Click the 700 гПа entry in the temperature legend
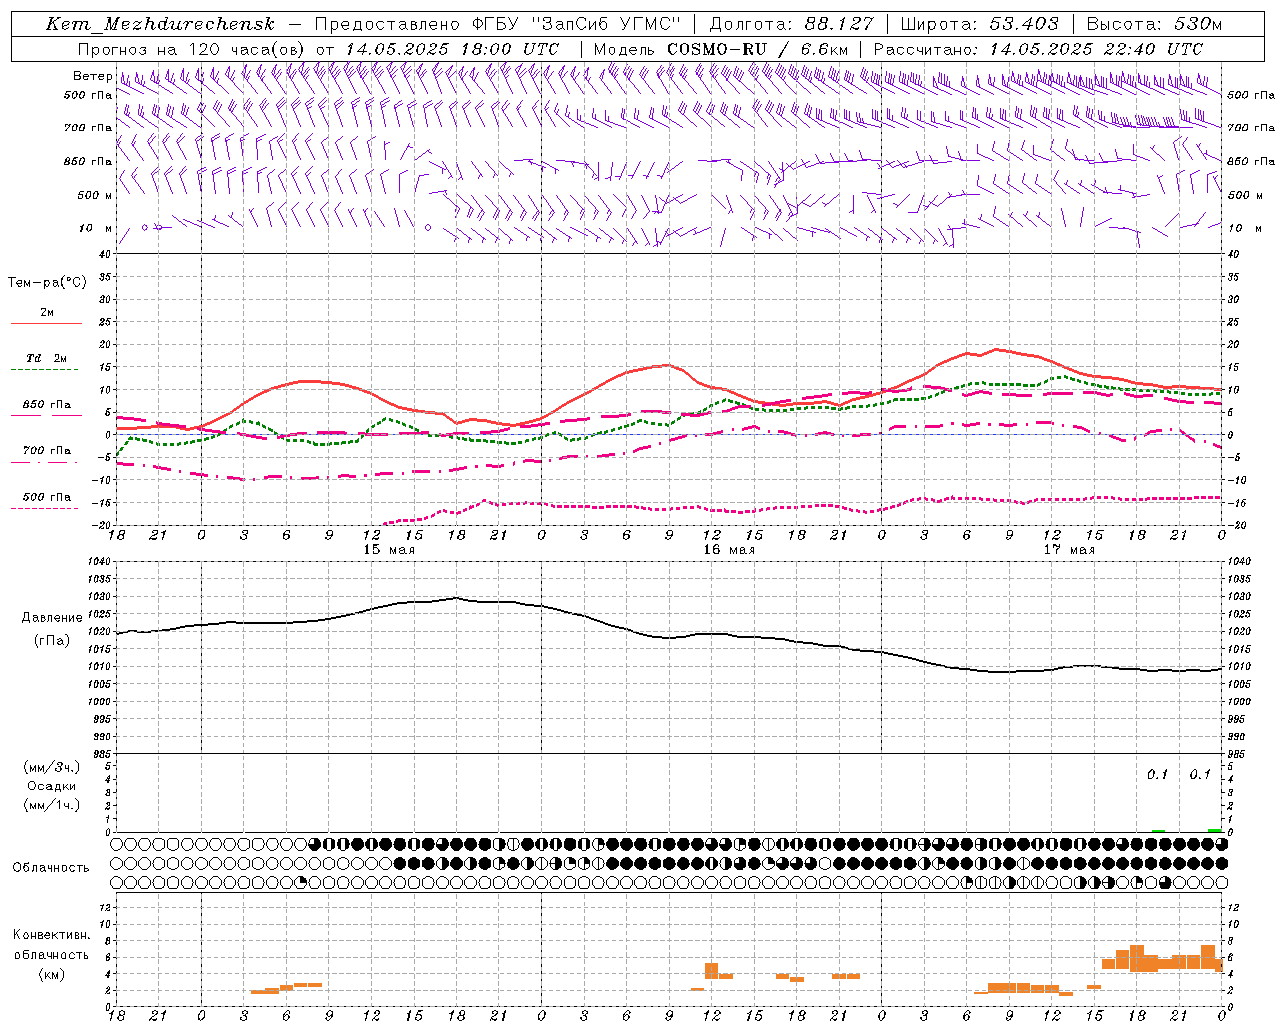This screenshot has width=1280, height=1024. 46,451
